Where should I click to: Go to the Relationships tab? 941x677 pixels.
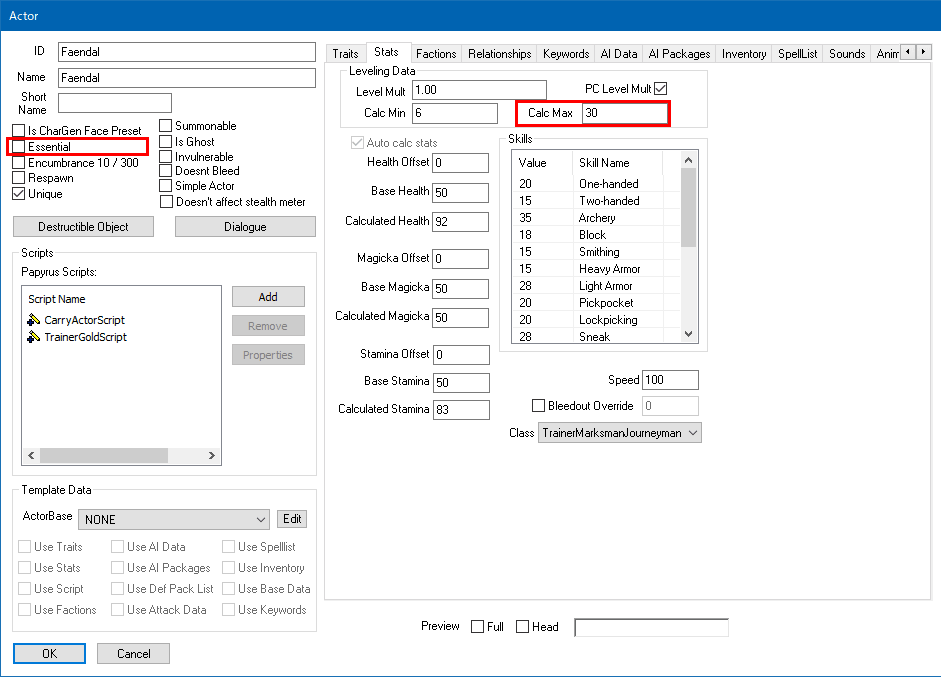[499, 54]
